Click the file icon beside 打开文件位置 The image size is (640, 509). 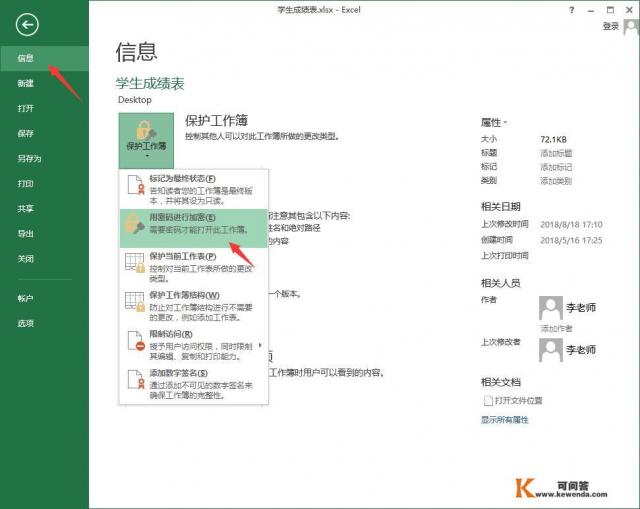point(487,401)
